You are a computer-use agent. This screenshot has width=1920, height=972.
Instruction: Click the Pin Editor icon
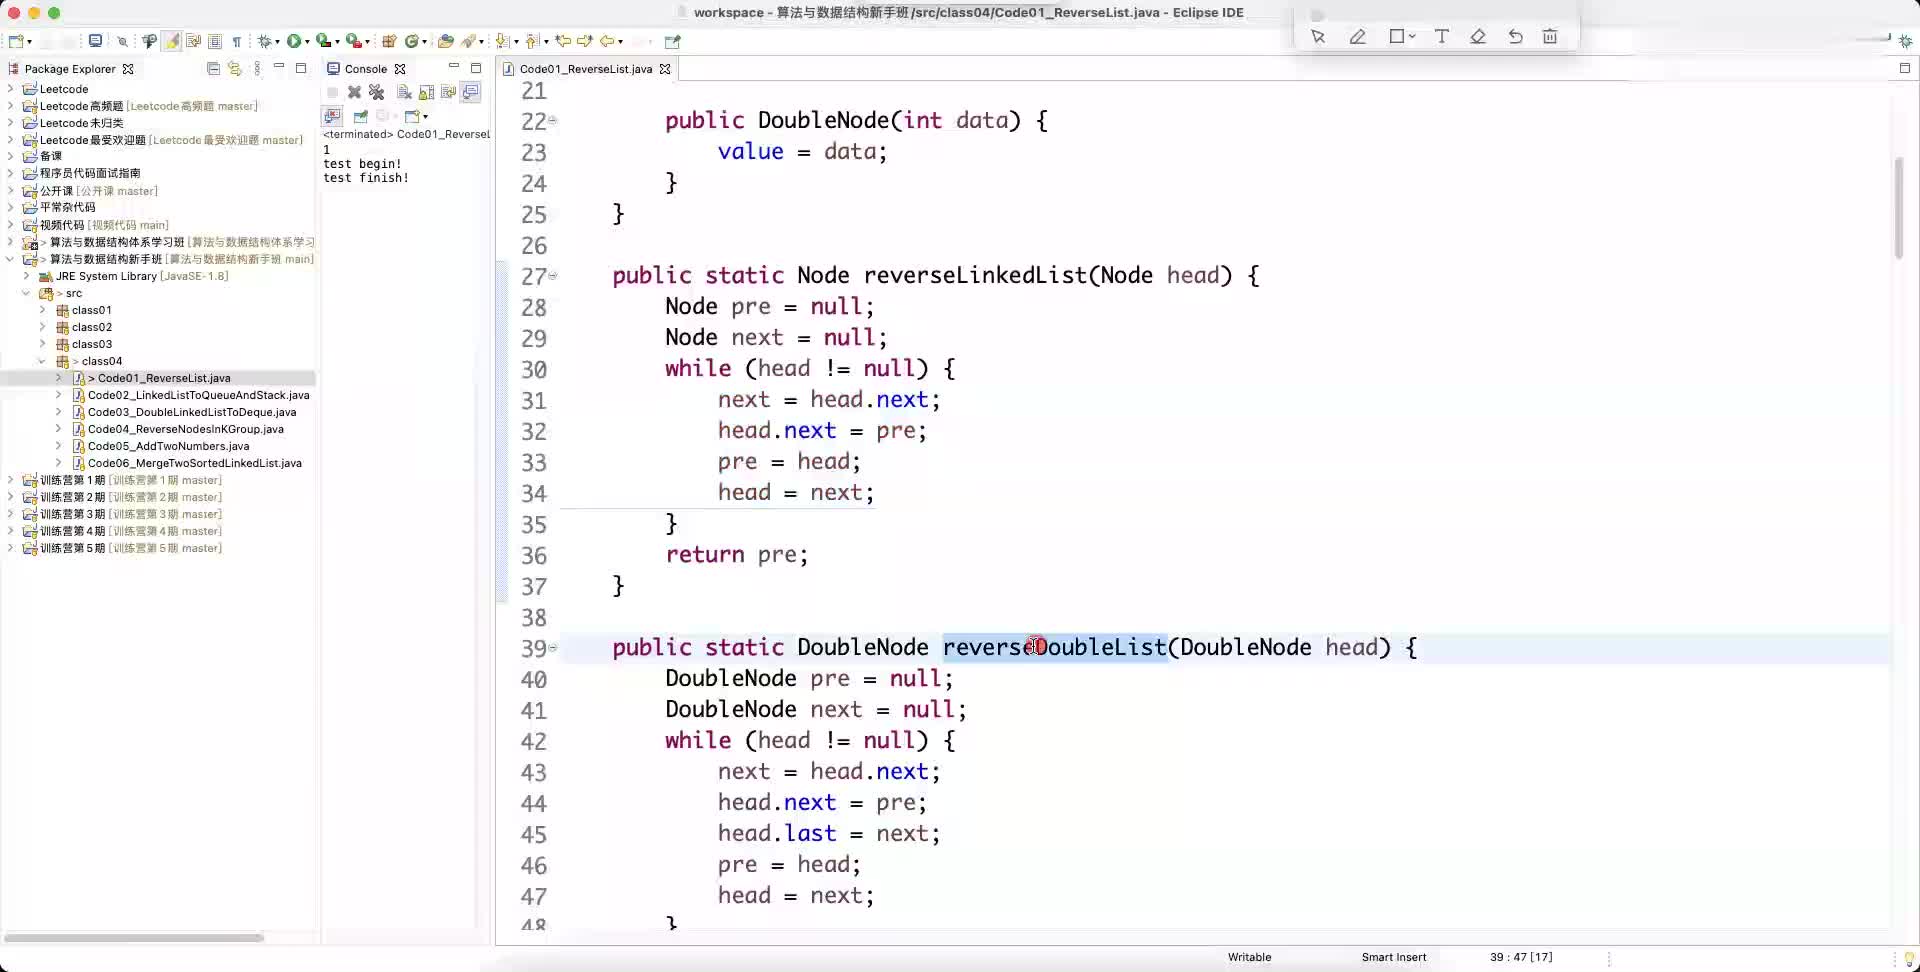pos(673,41)
